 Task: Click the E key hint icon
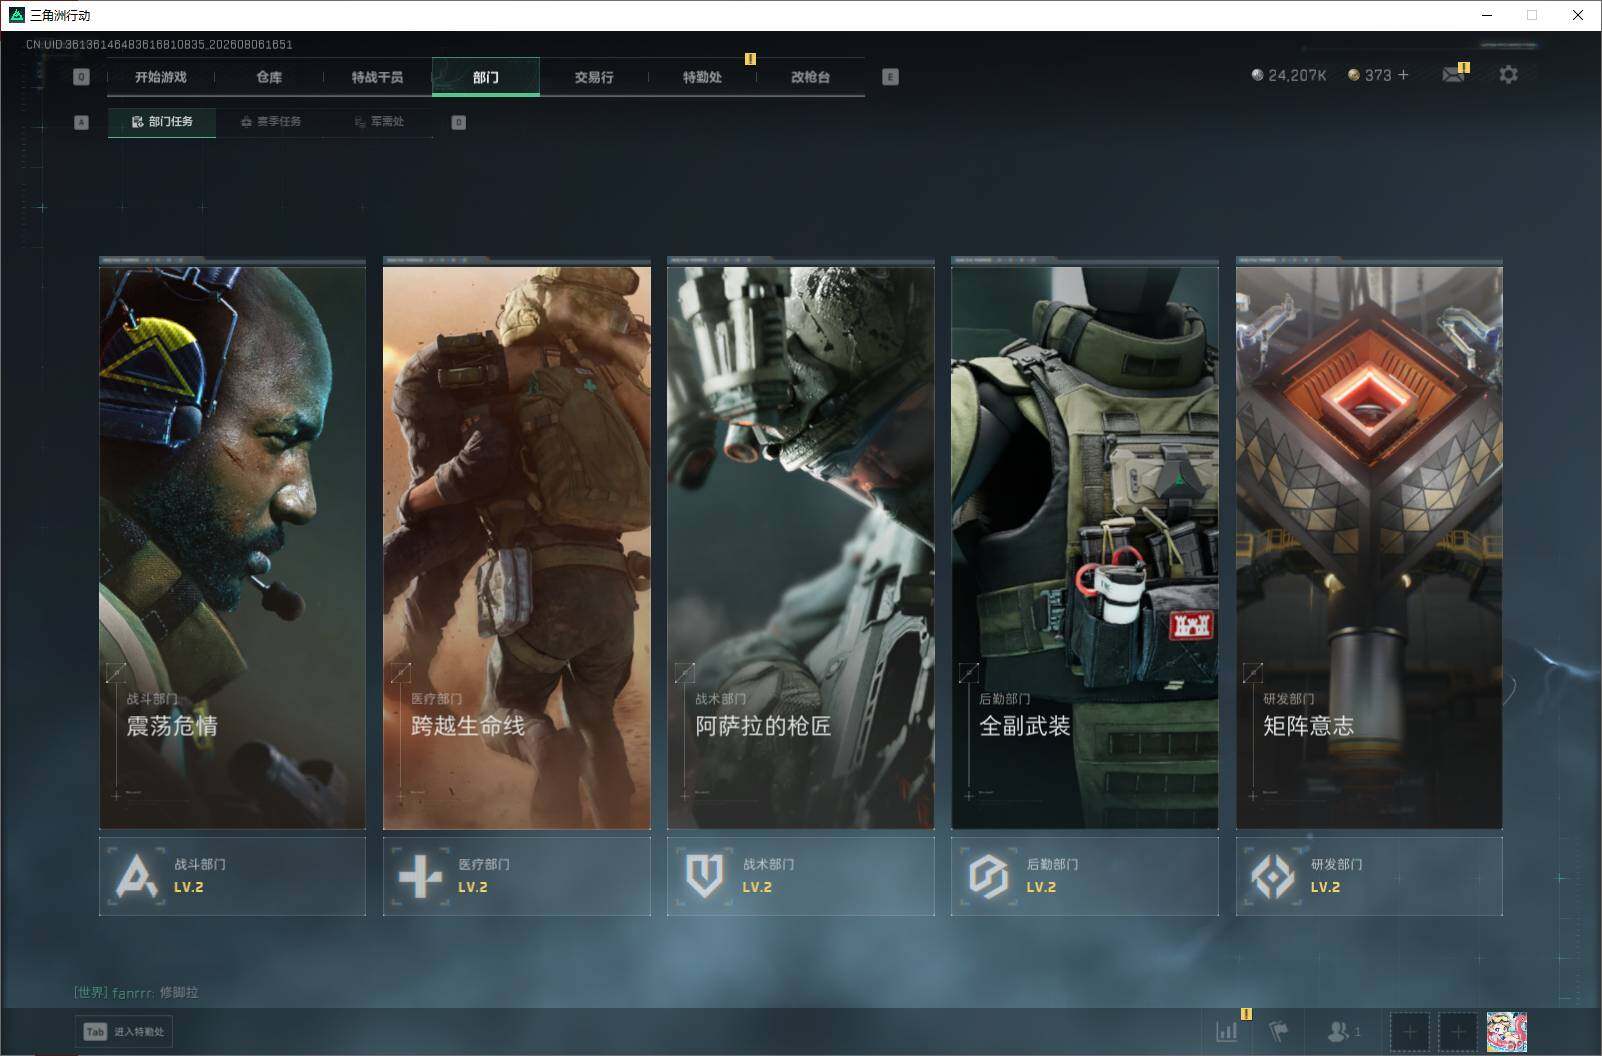(890, 77)
